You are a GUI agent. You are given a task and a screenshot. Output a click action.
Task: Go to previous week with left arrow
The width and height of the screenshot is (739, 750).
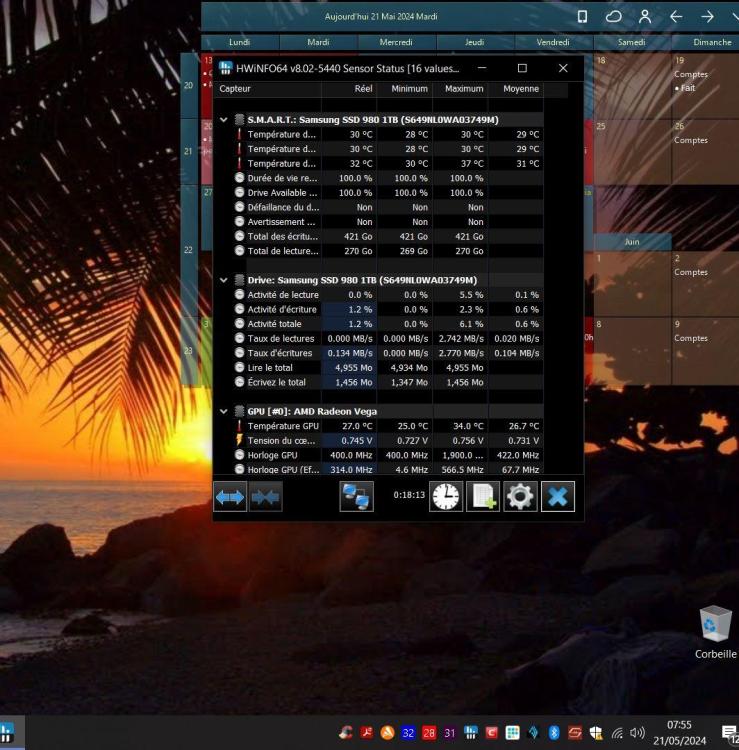[676, 17]
